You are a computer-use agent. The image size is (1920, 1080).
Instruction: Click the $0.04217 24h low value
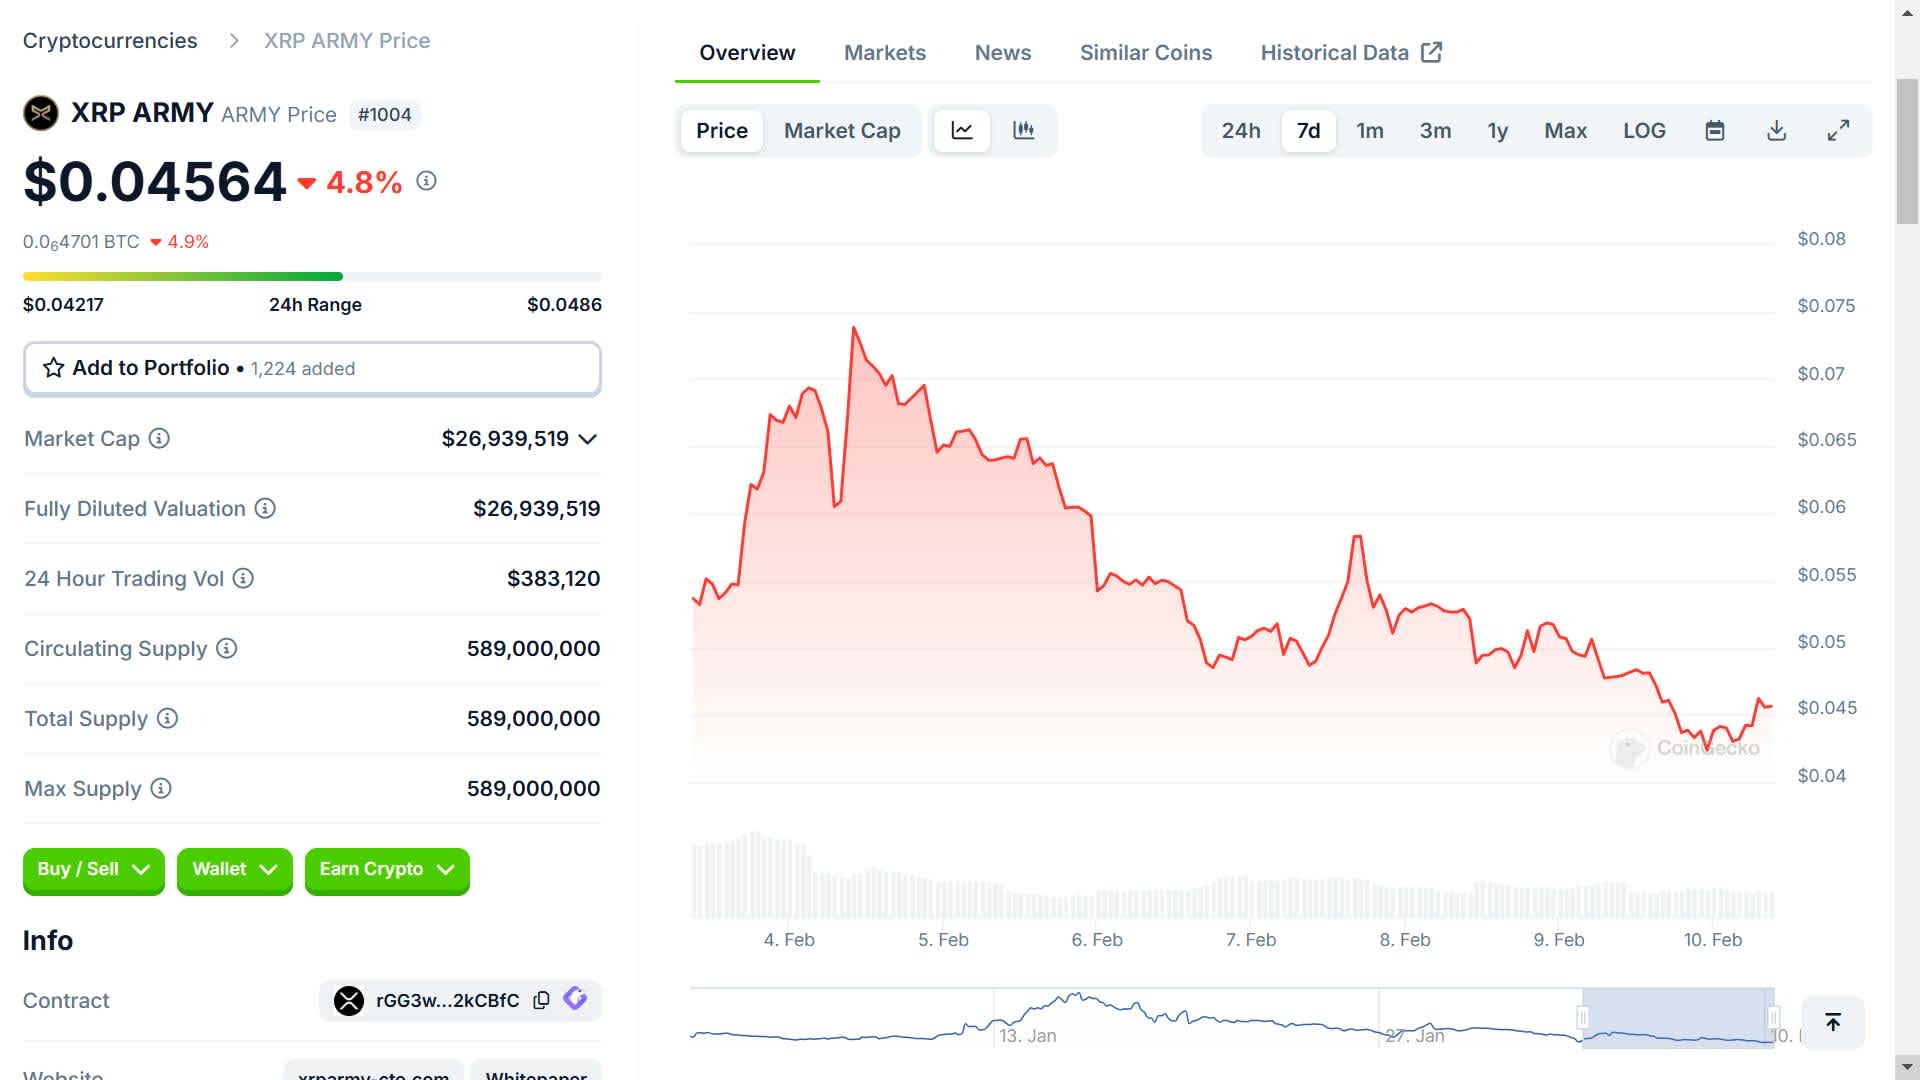click(x=63, y=305)
